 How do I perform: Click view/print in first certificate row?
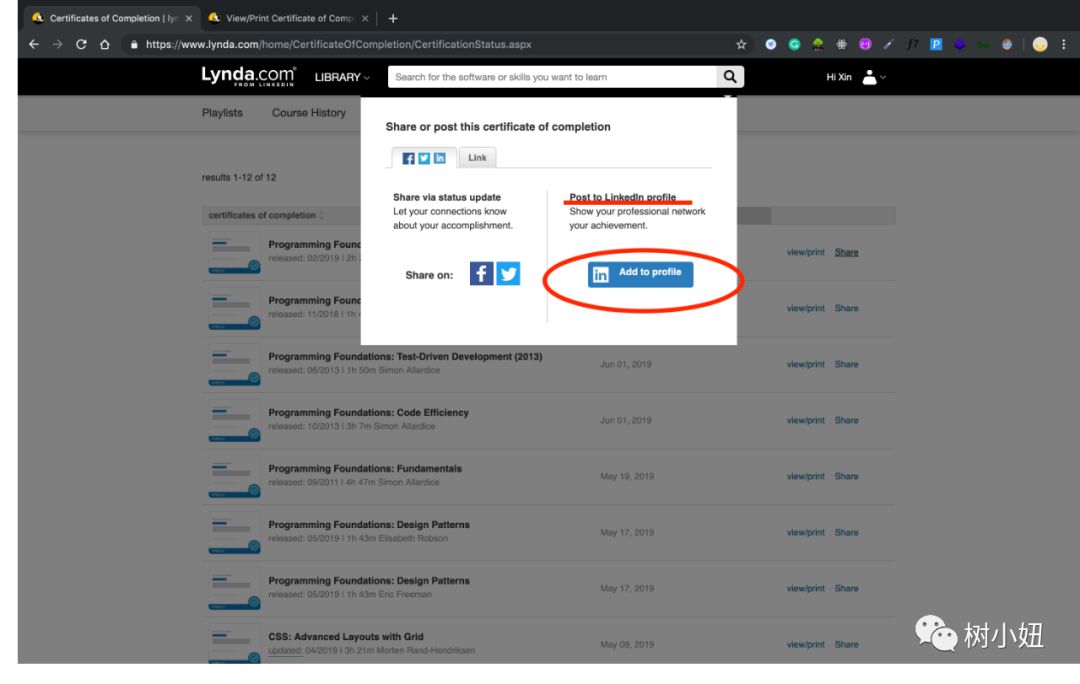click(806, 252)
